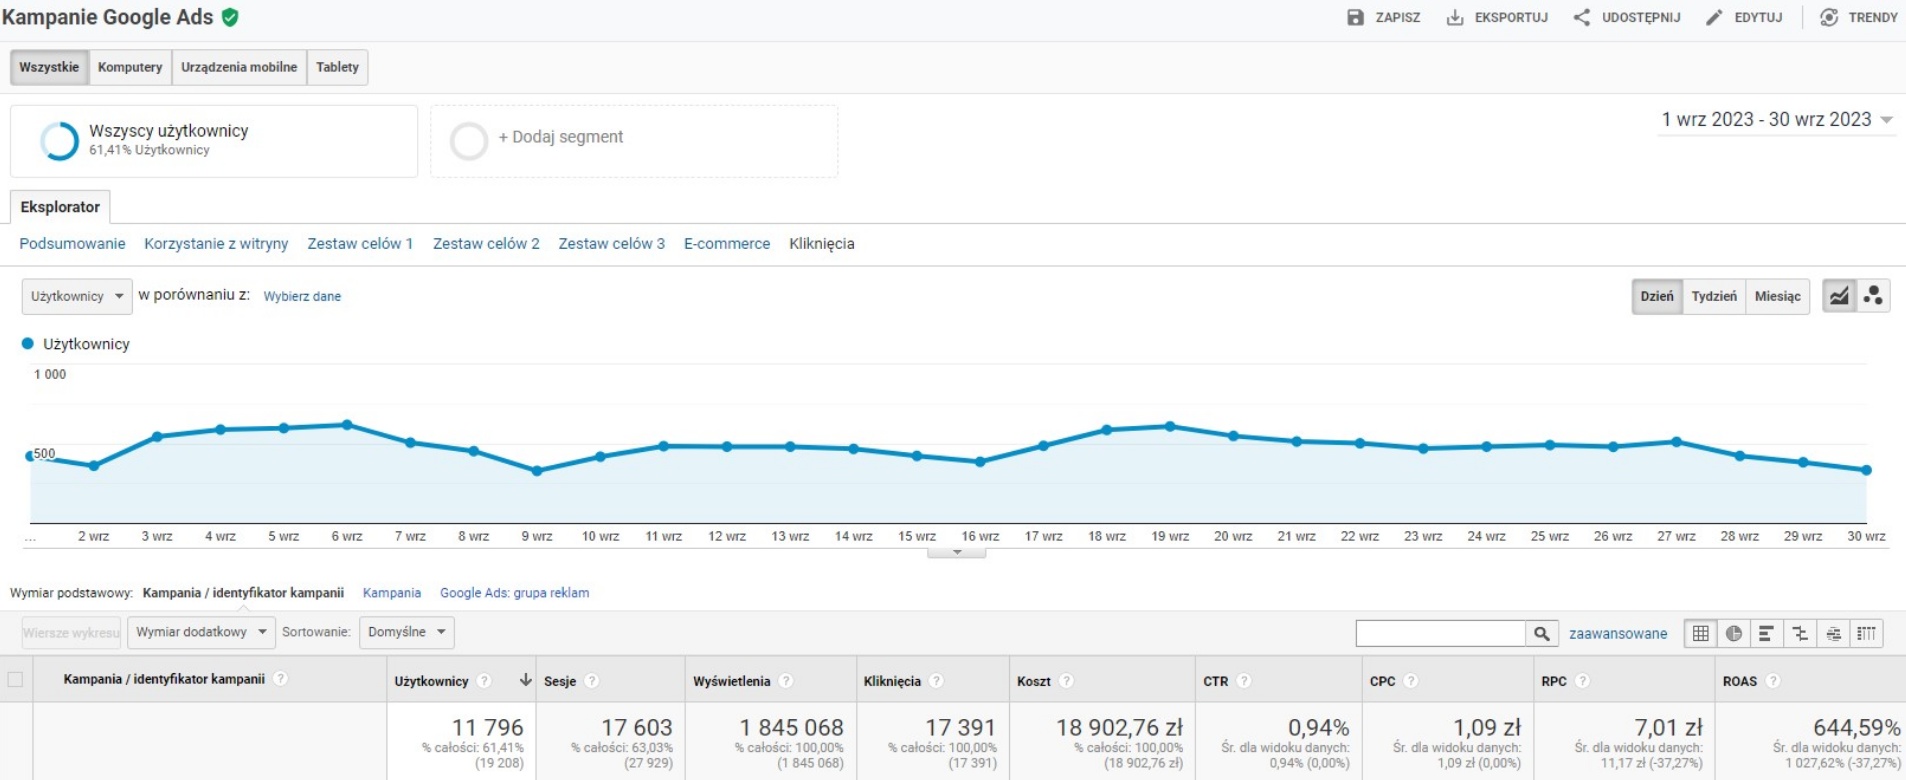The image size is (1906, 780).
Task: Open the zaawansowane filter link
Action: [1617, 633]
